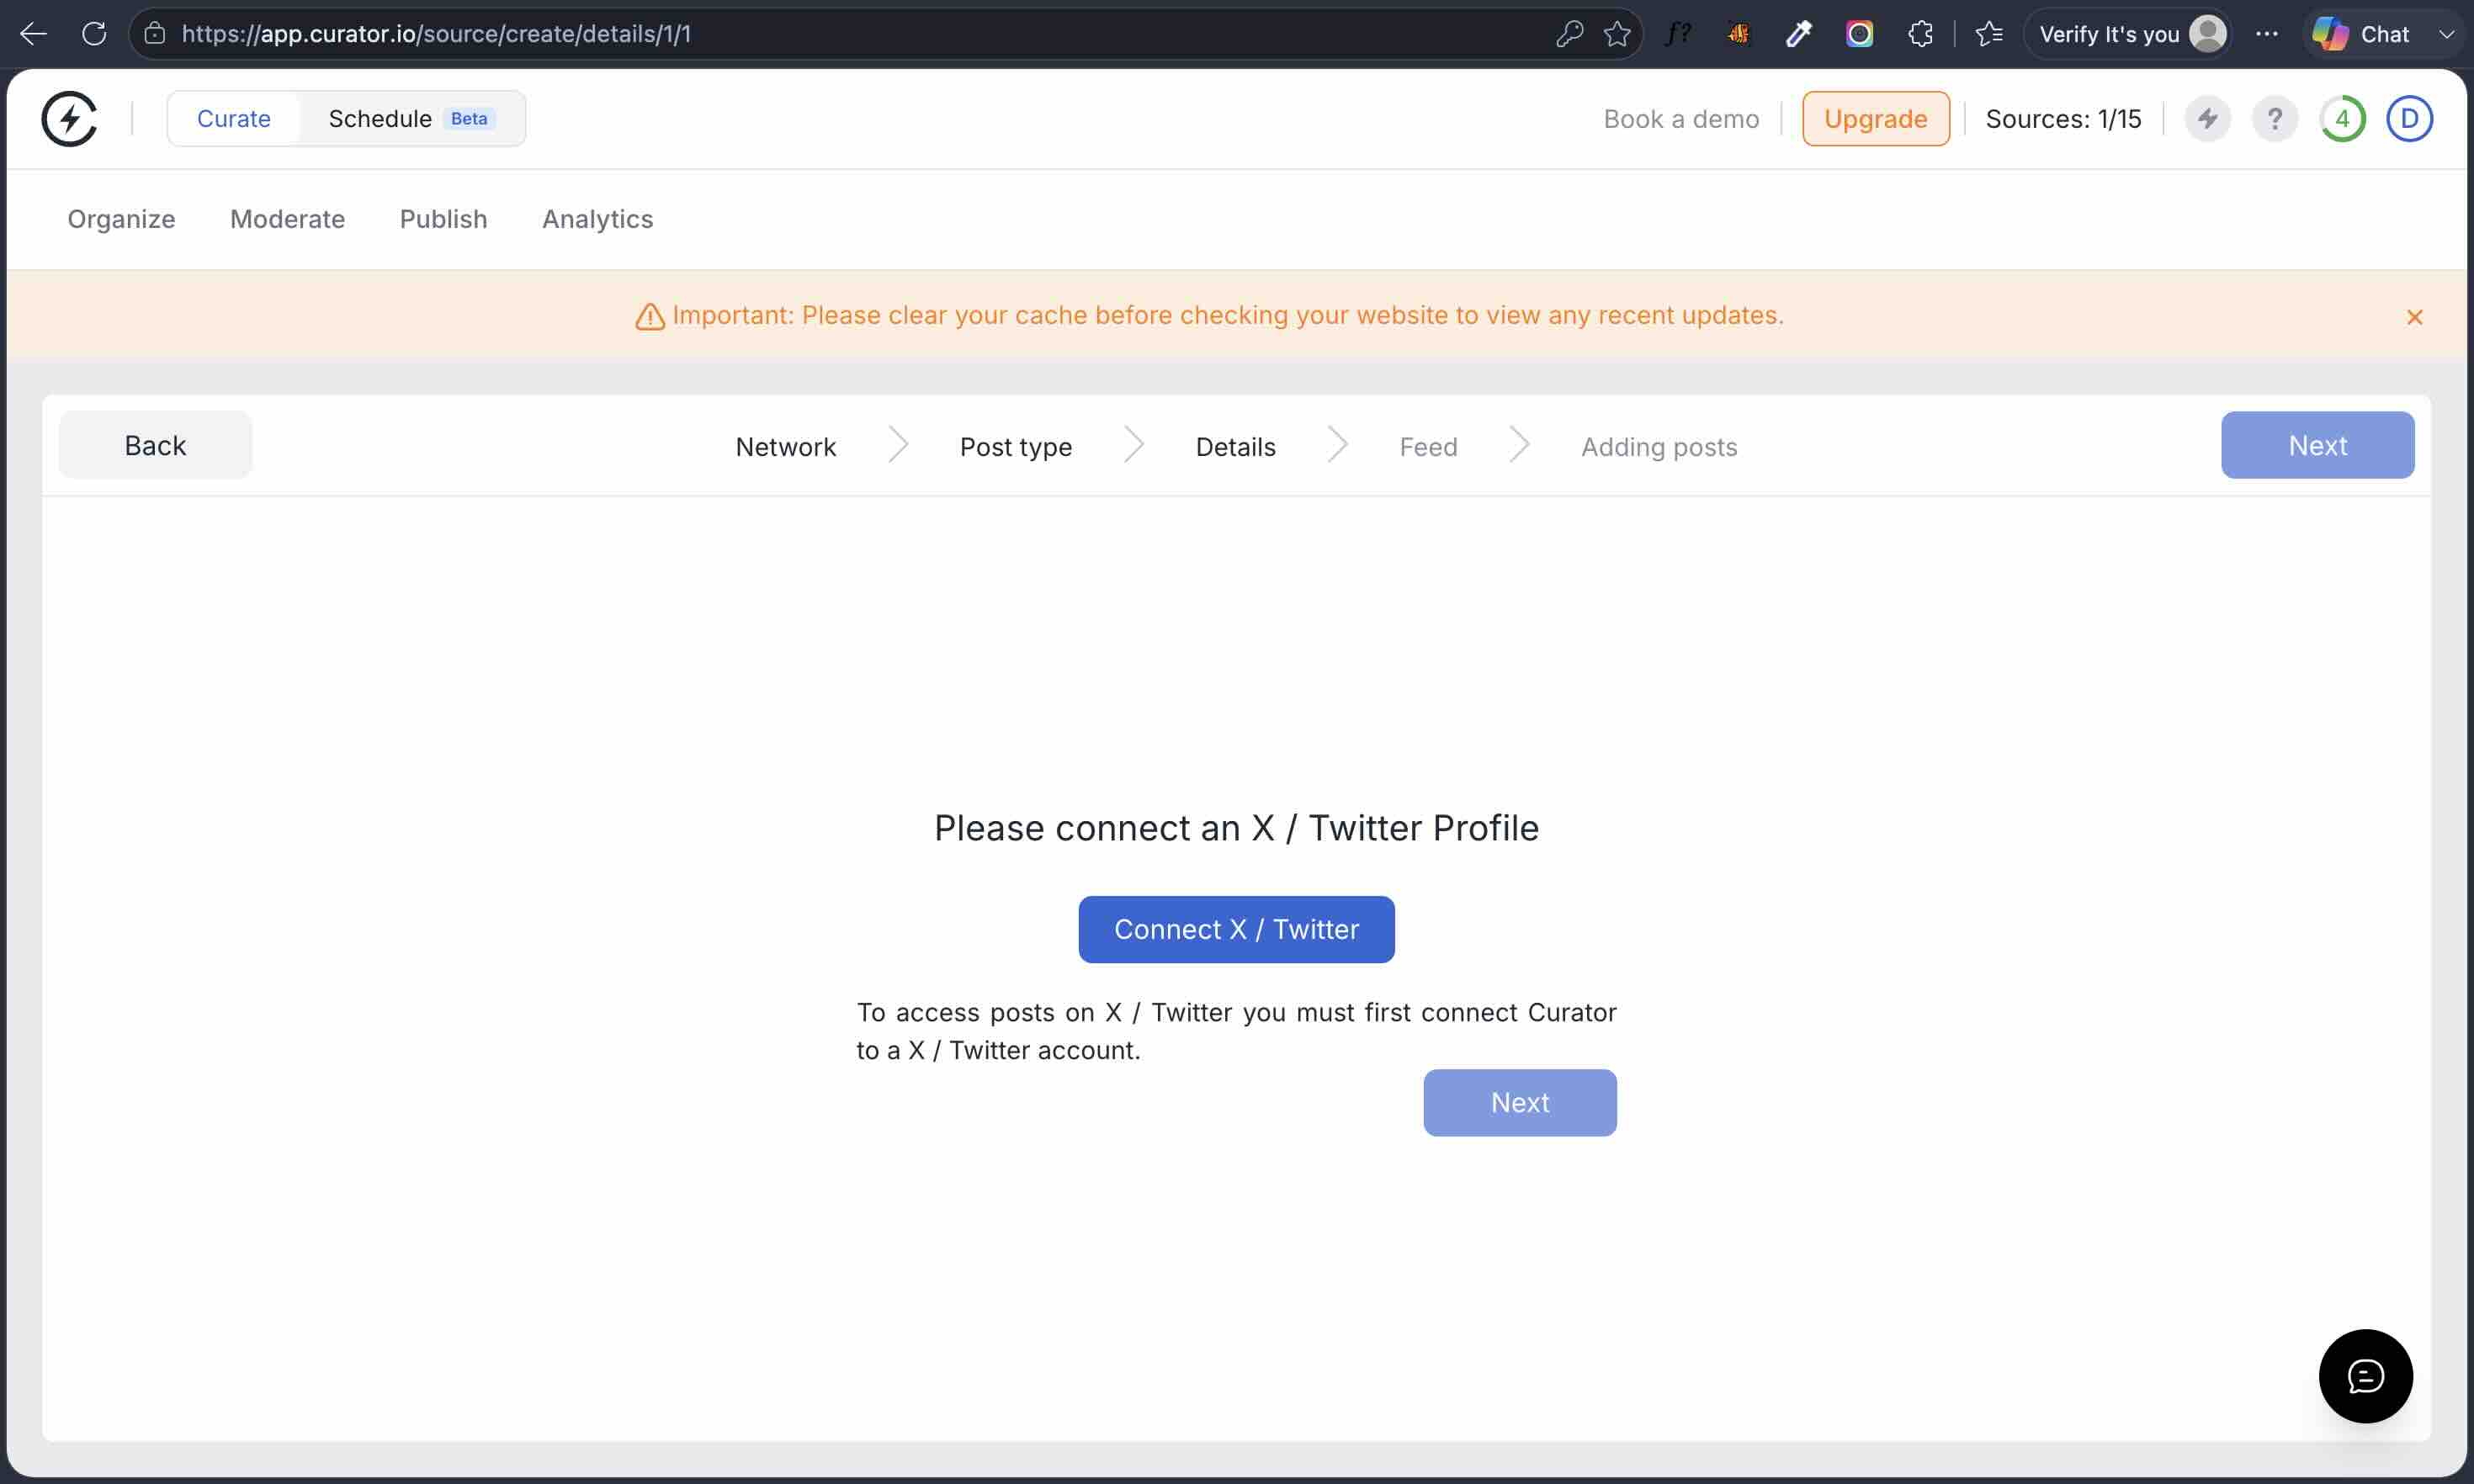Viewport: 2474px width, 1484px height.
Task: Open the D user avatar menu
Action: coord(2409,119)
